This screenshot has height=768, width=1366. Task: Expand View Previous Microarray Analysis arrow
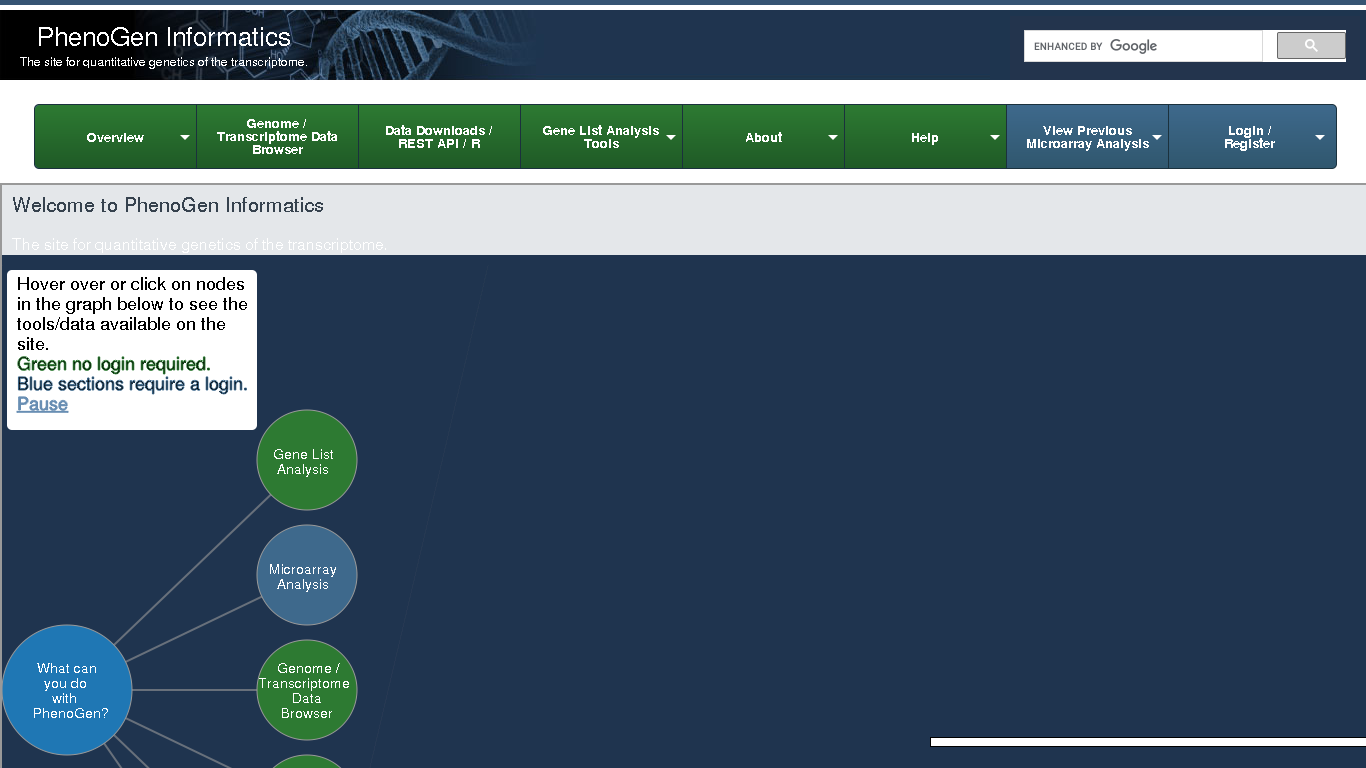pyautogui.click(x=1157, y=138)
